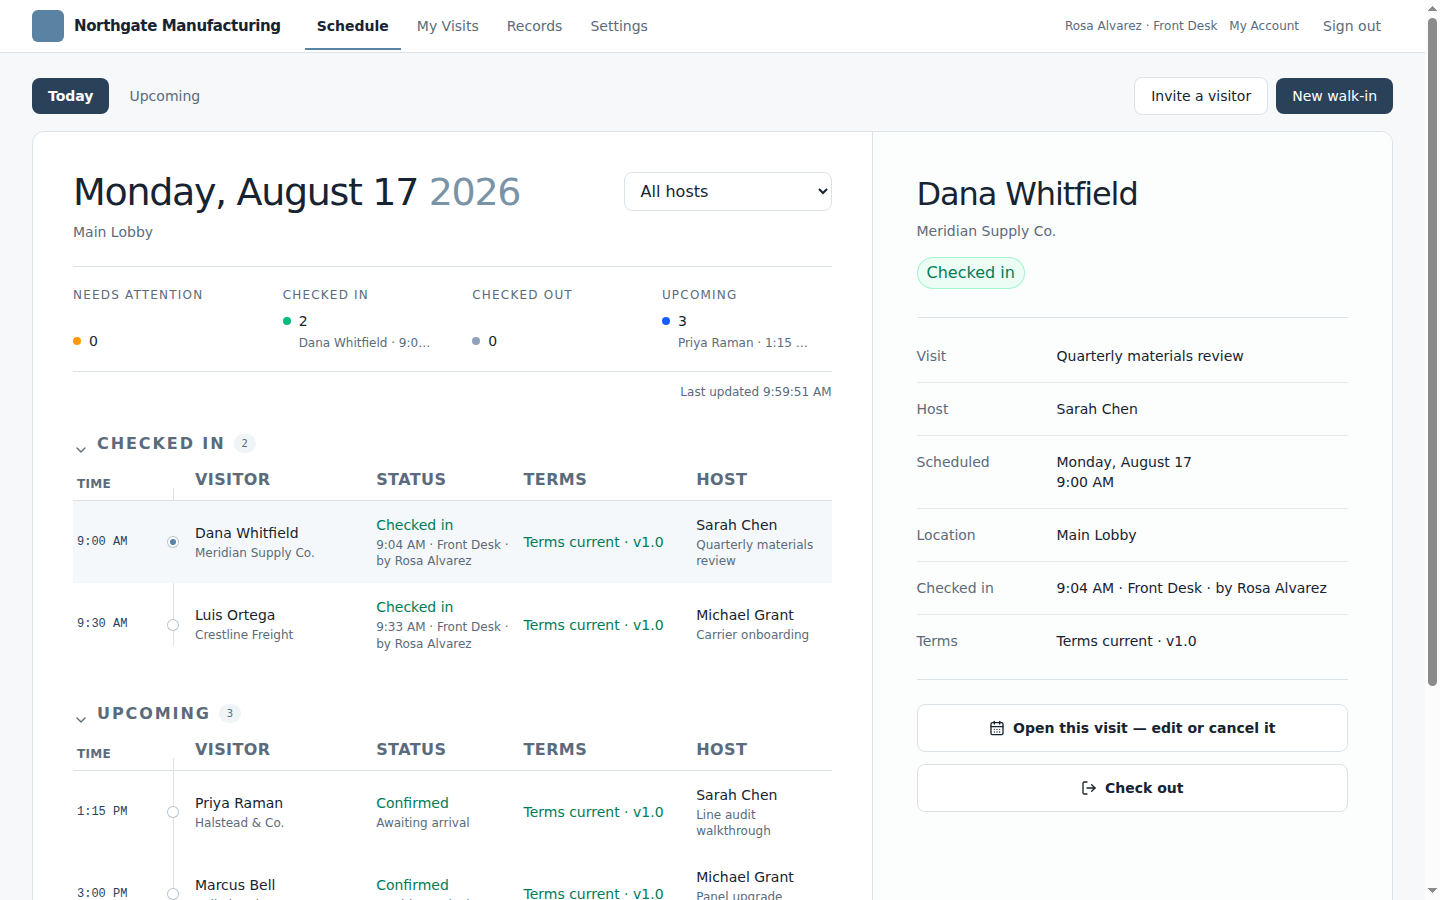Screen dimensions: 1440x900
Task: Click Terms current · v1.0 in Luis Ortega row
Action: pyautogui.click(x=594, y=625)
